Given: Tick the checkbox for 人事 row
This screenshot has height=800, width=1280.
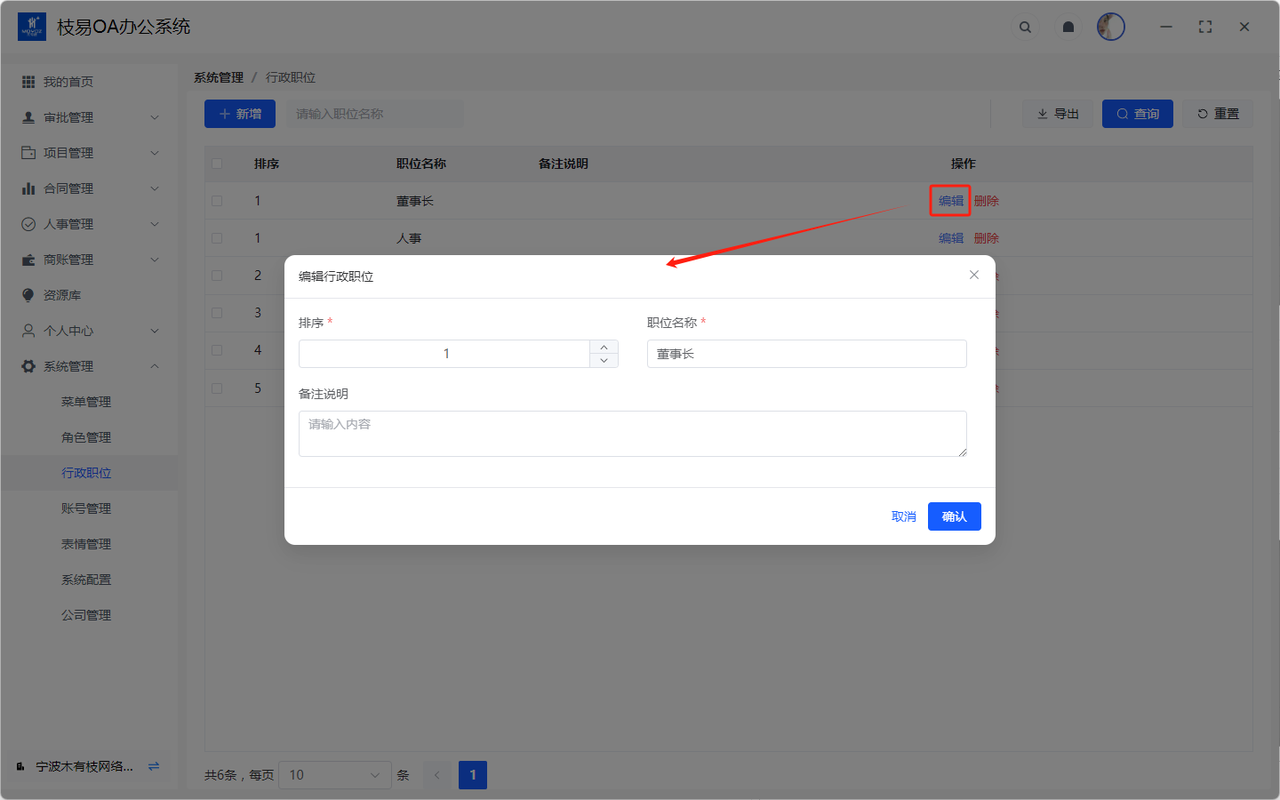Looking at the screenshot, I should 217,238.
